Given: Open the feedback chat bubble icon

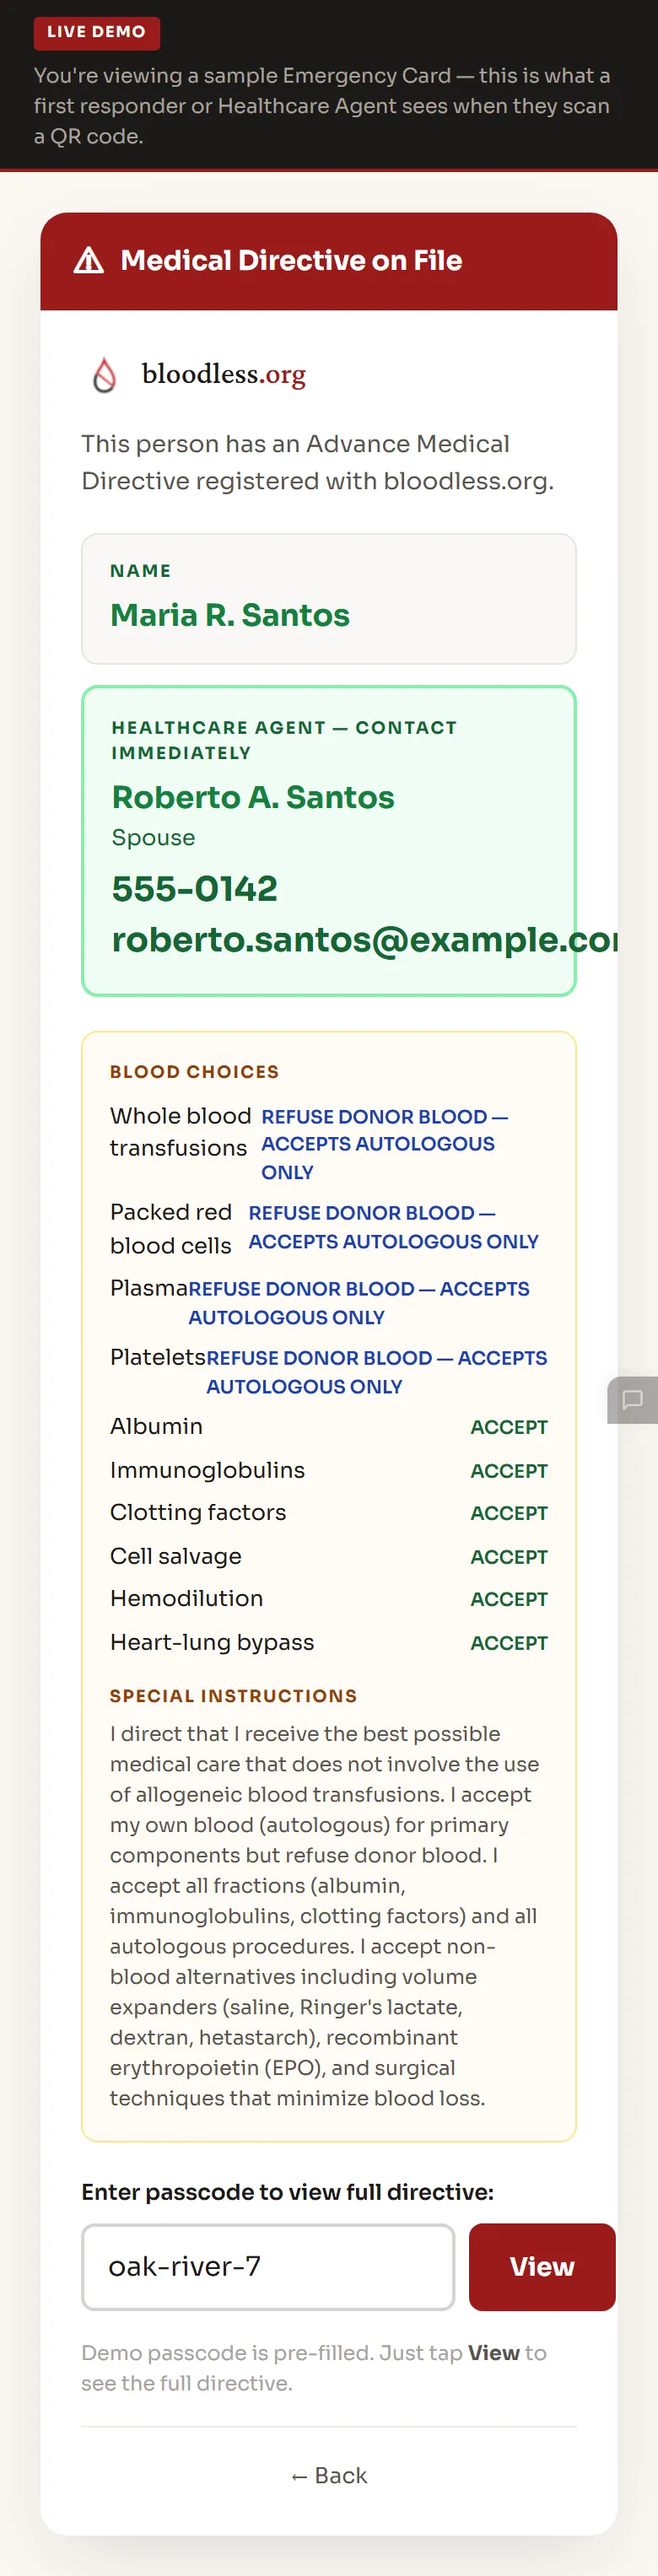Looking at the screenshot, I should pyautogui.click(x=632, y=1399).
